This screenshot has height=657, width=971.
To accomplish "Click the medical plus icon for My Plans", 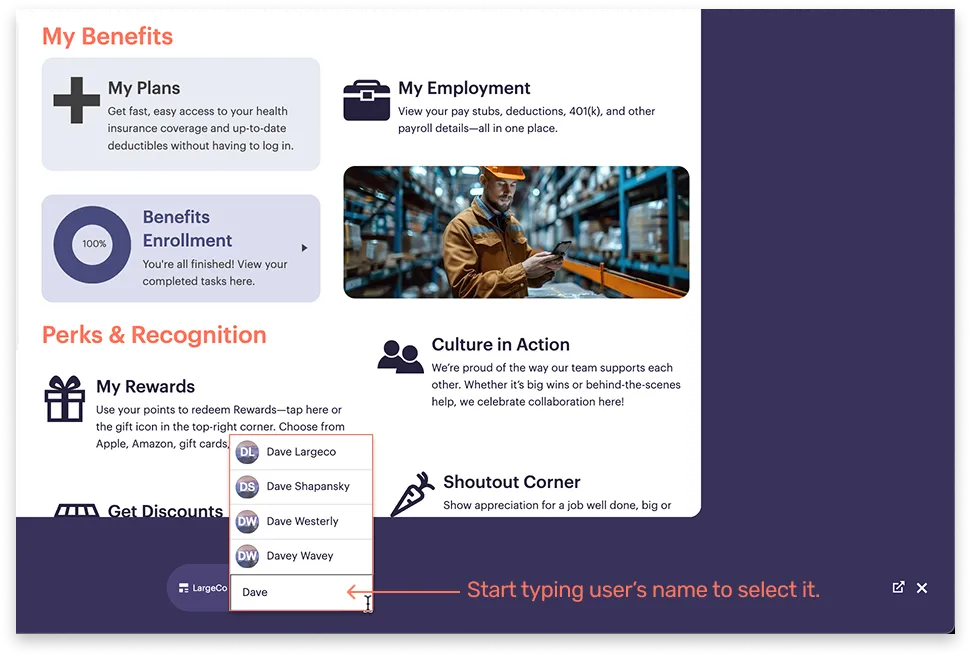I will tap(76, 100).
